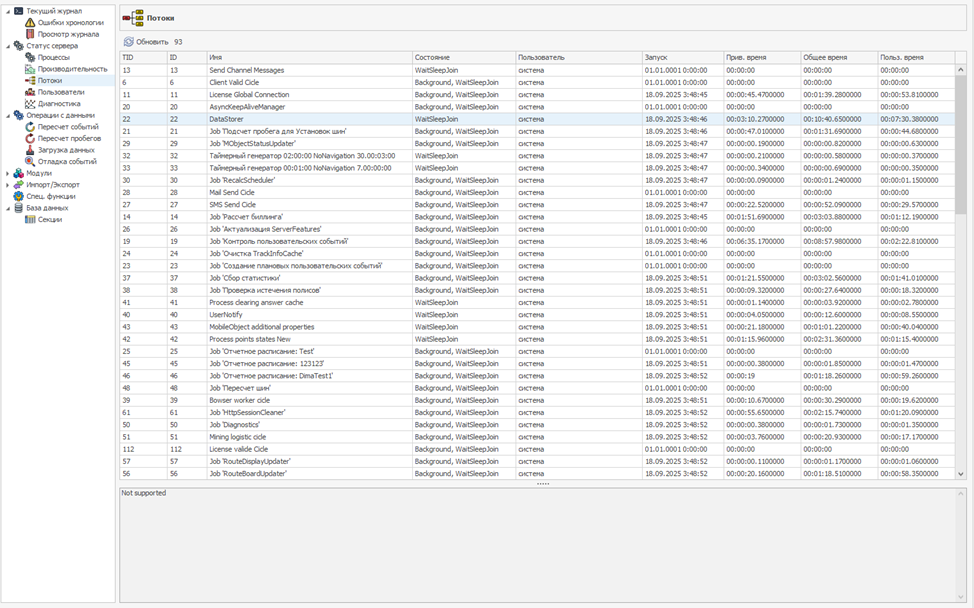Image resolution: width=974 pixels, height=608 pixels.
Task: Expand the Модули tree node
Action: [x=8, y=173]
